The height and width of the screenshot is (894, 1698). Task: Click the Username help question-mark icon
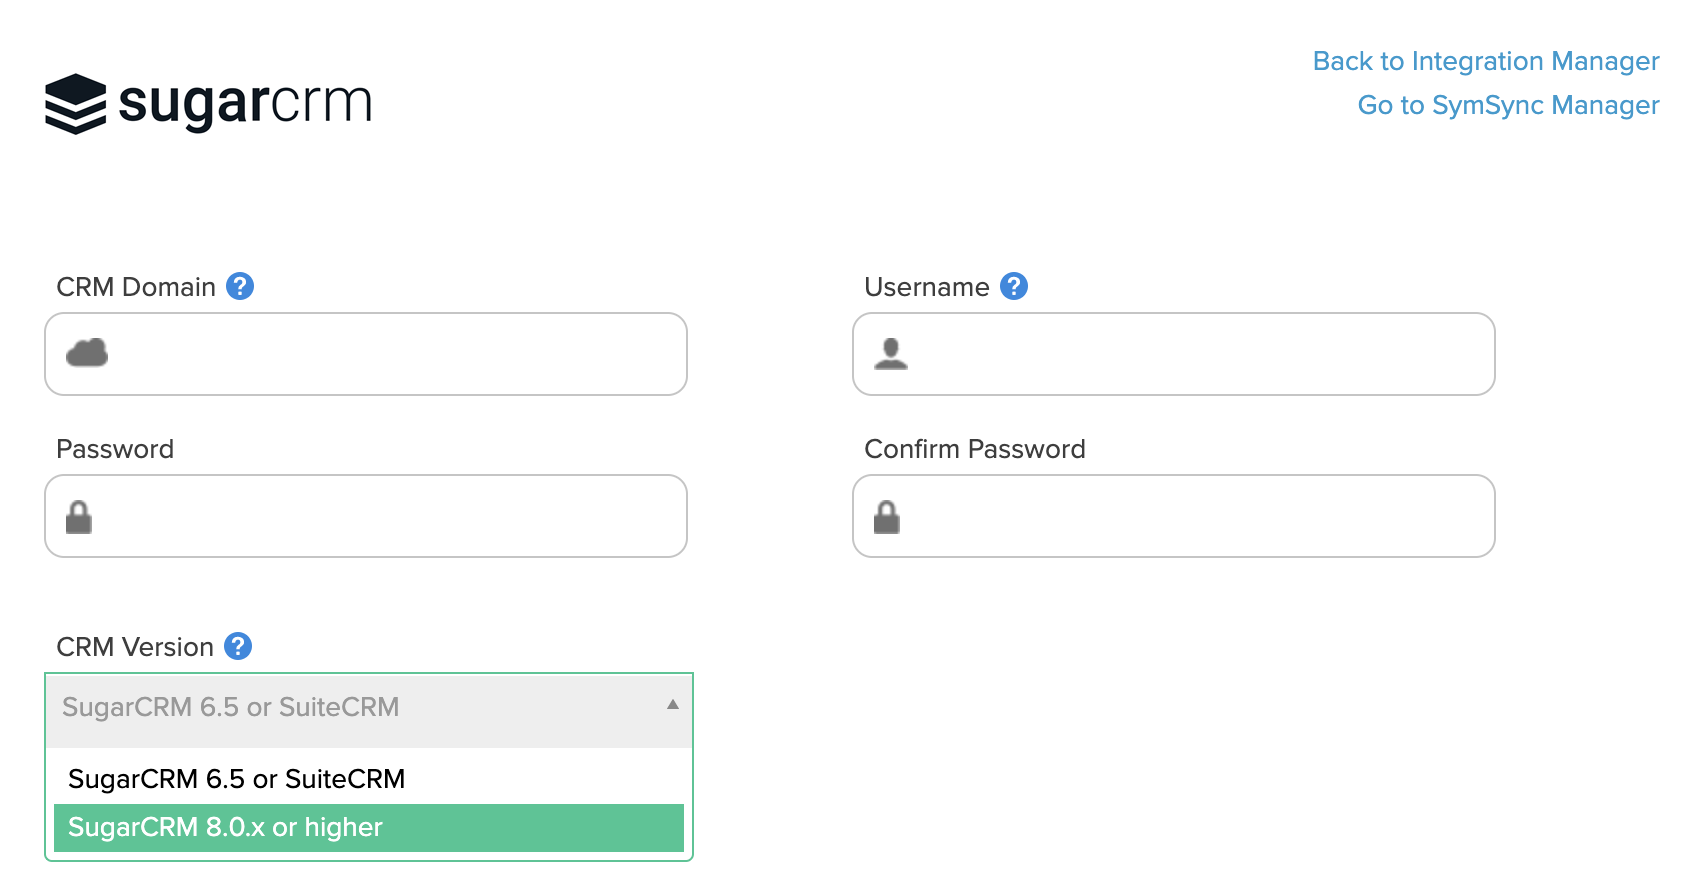pos(1014,286)
